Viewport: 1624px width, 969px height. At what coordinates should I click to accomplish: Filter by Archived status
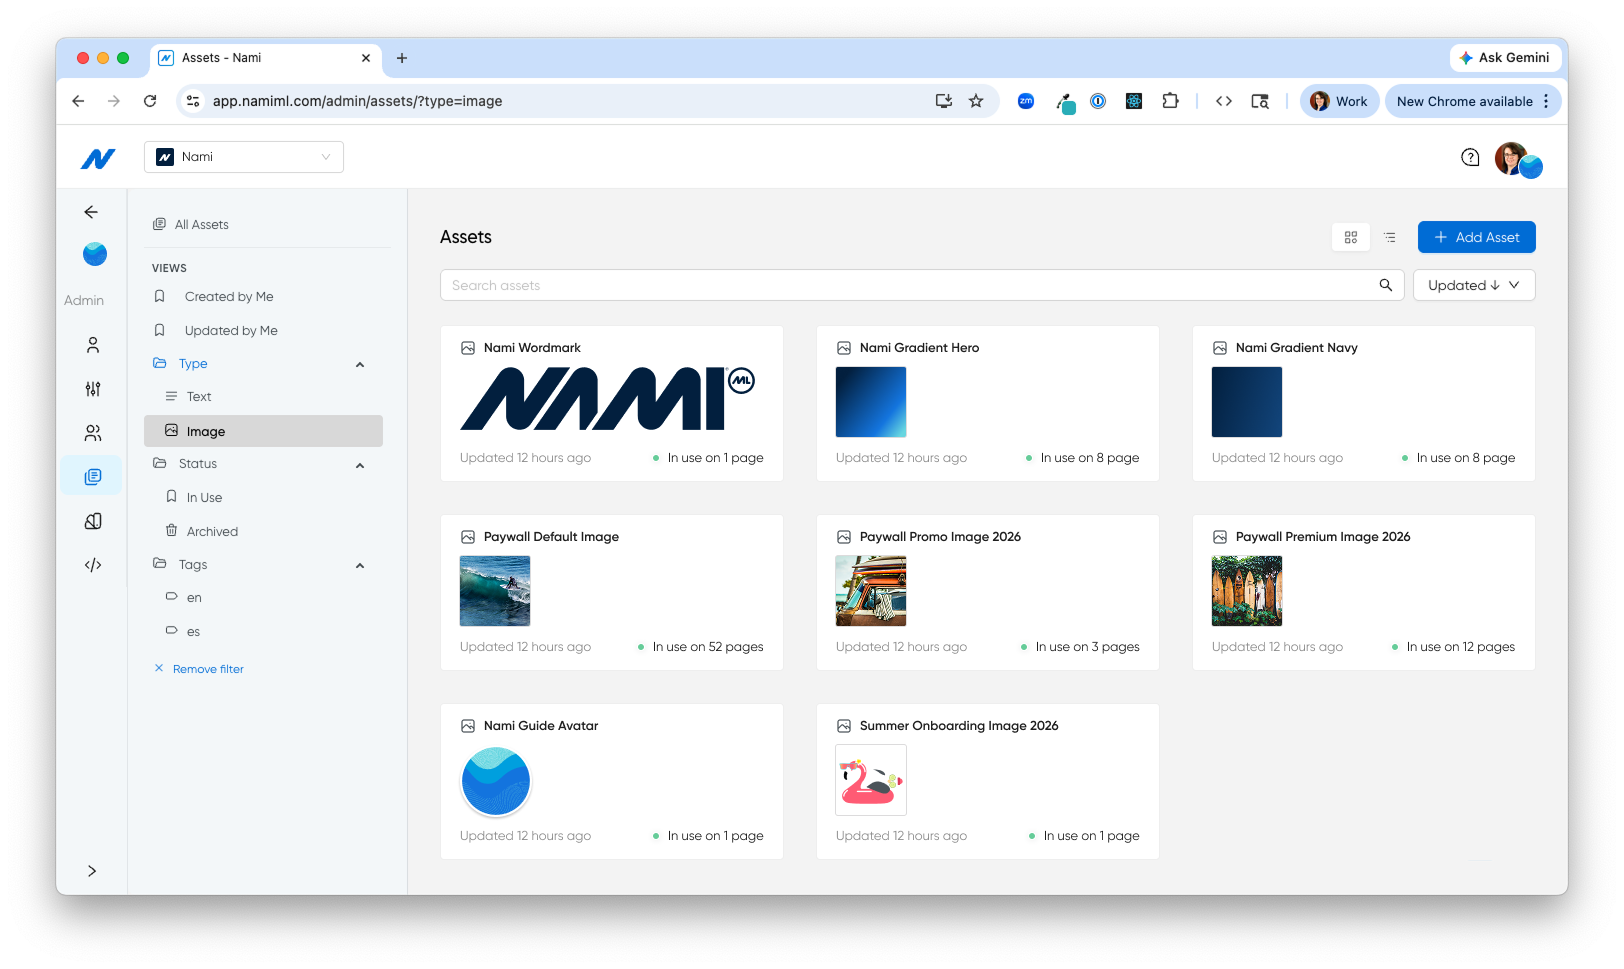[x=212, y=532]
